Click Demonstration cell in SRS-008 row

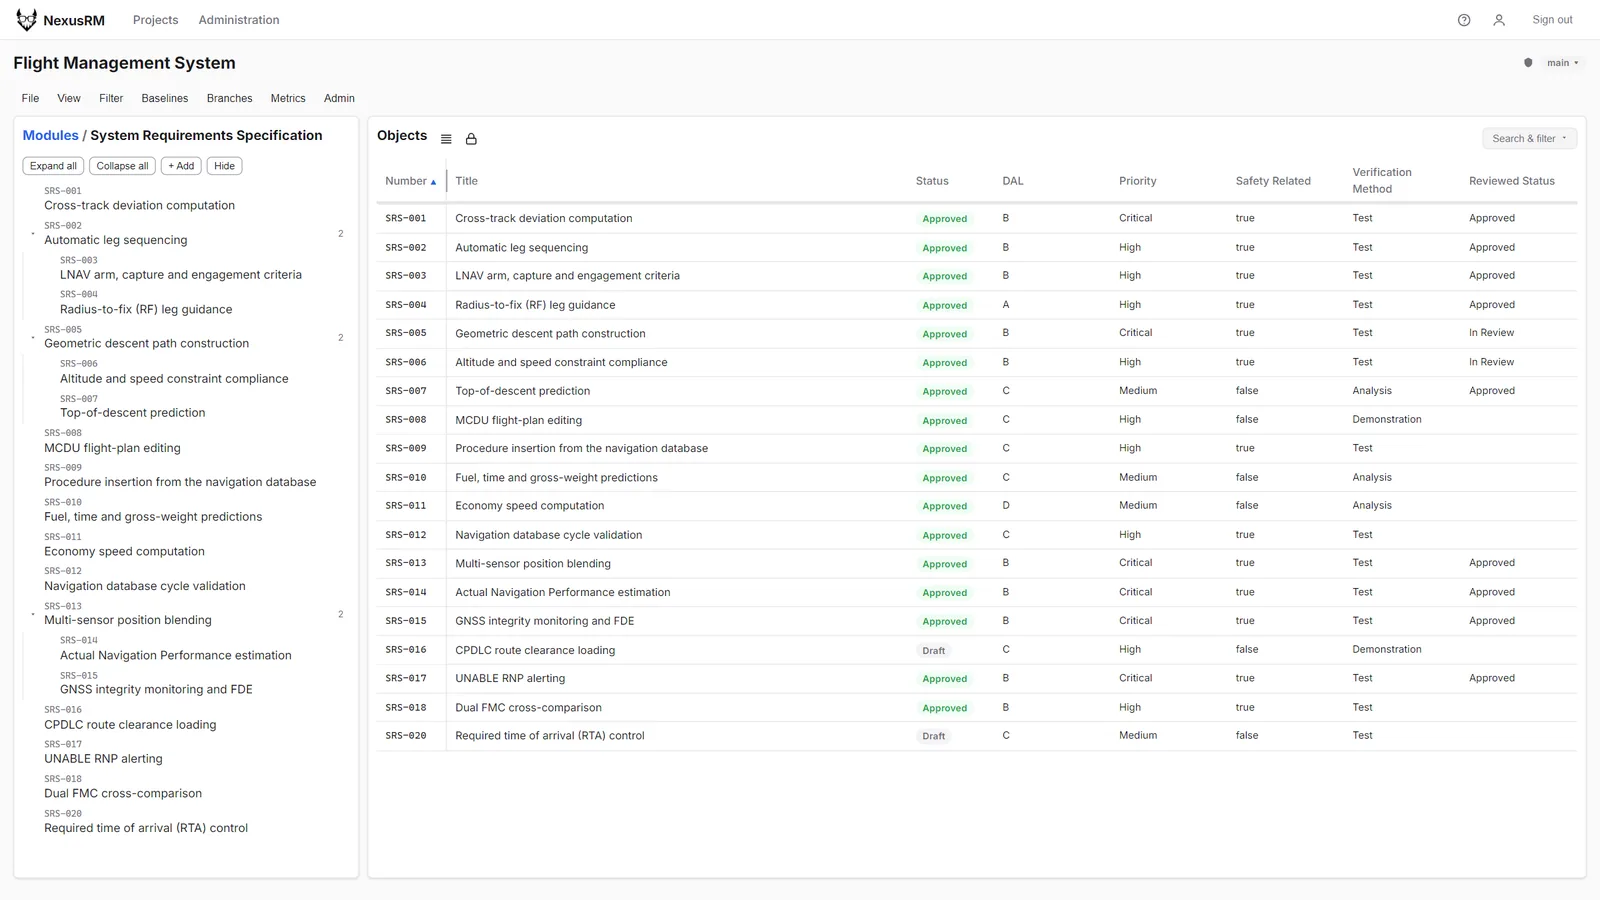1387,420
